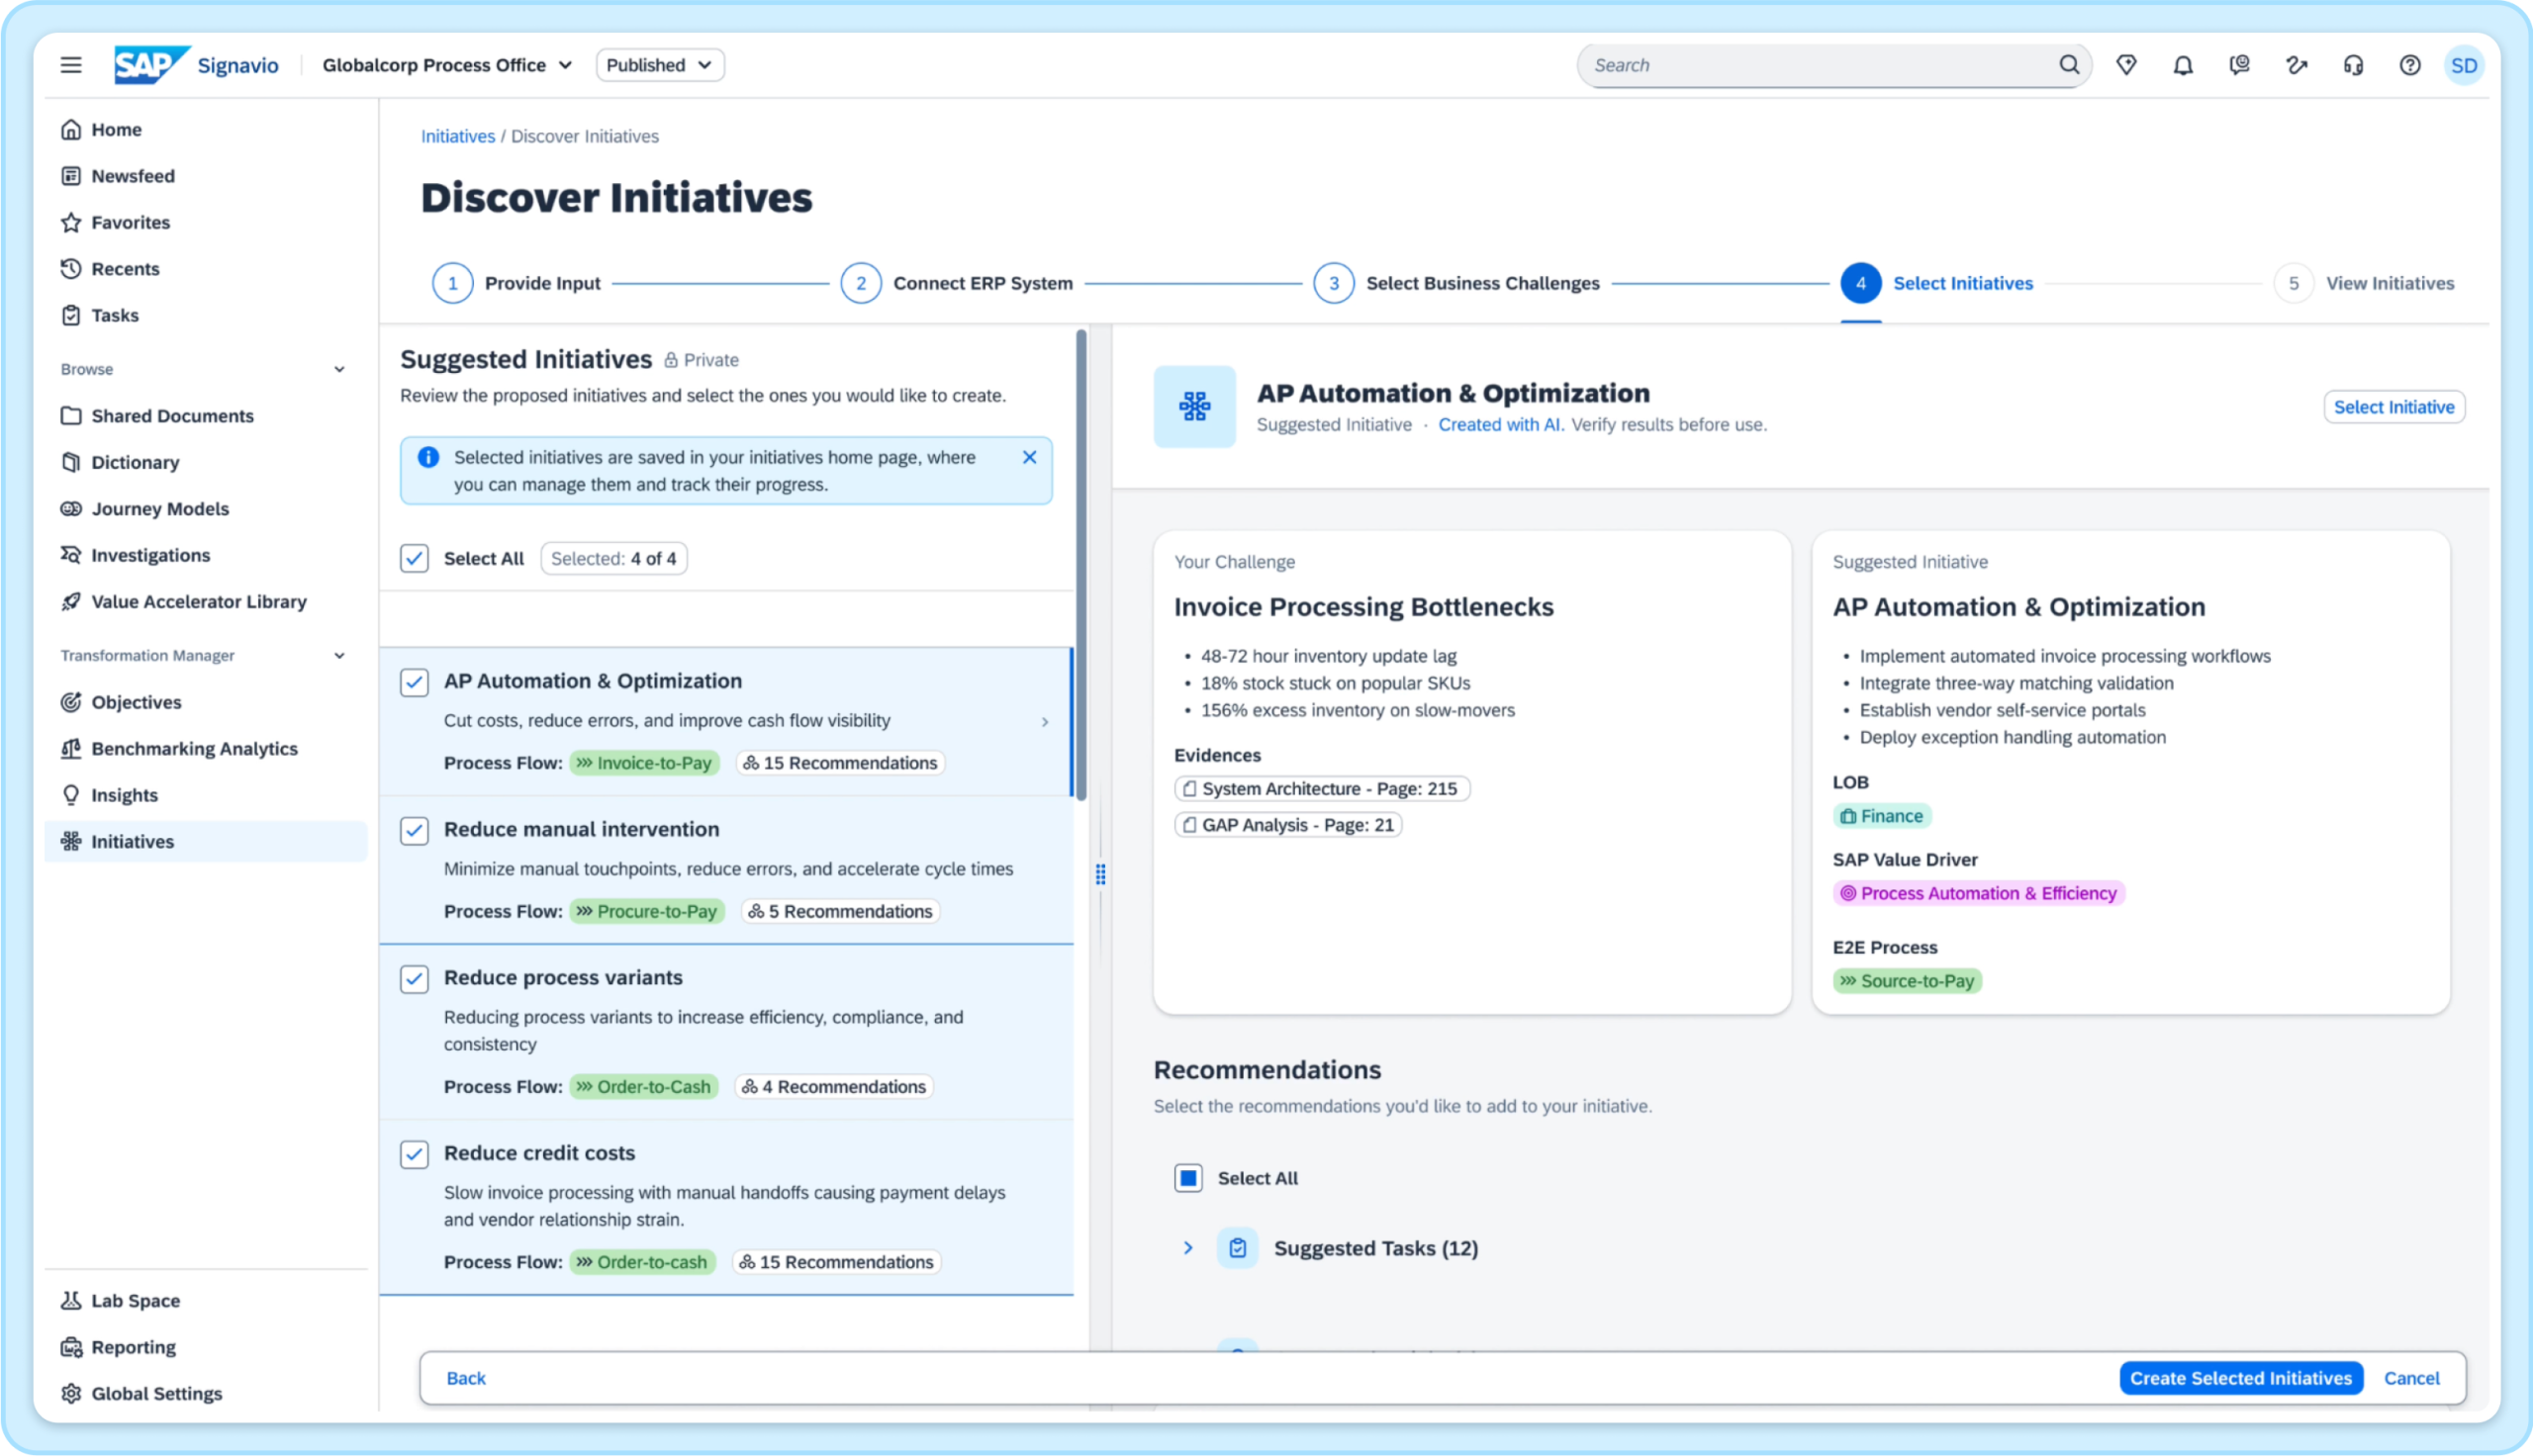Uncheck the Reduce manual intervention initiative

point(413,830)
